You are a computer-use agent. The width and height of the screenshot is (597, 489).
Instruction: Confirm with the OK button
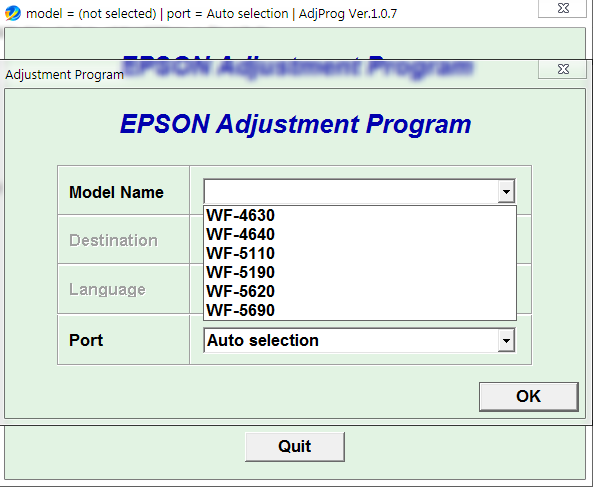tap(528, 396)
